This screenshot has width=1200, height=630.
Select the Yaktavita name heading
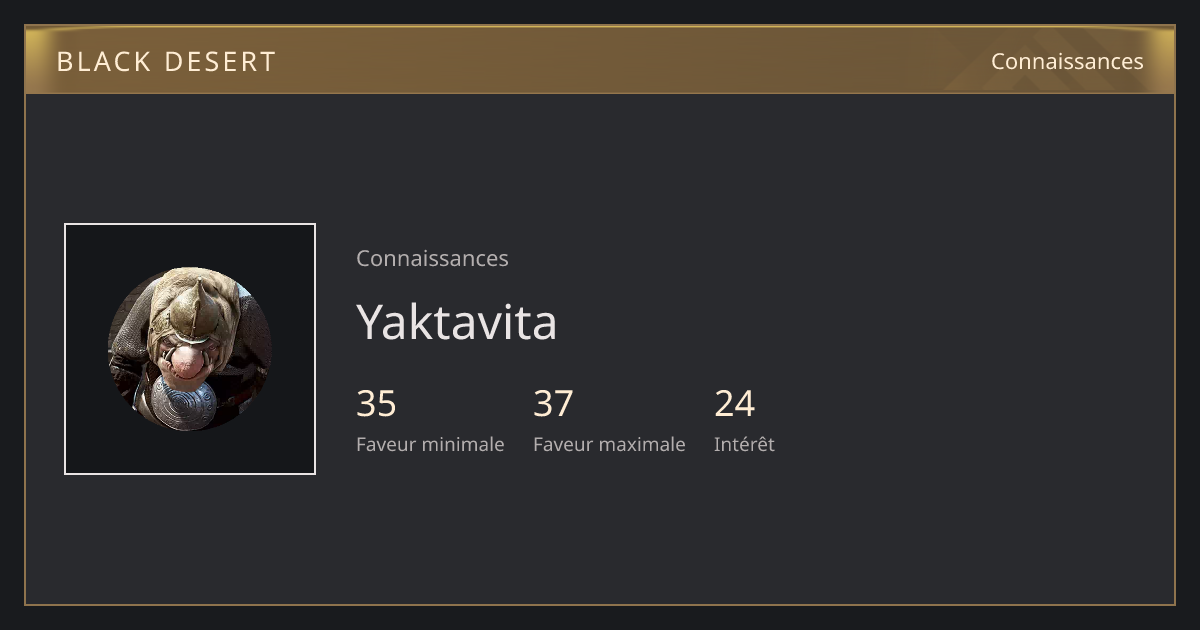[x=456, y=322]
